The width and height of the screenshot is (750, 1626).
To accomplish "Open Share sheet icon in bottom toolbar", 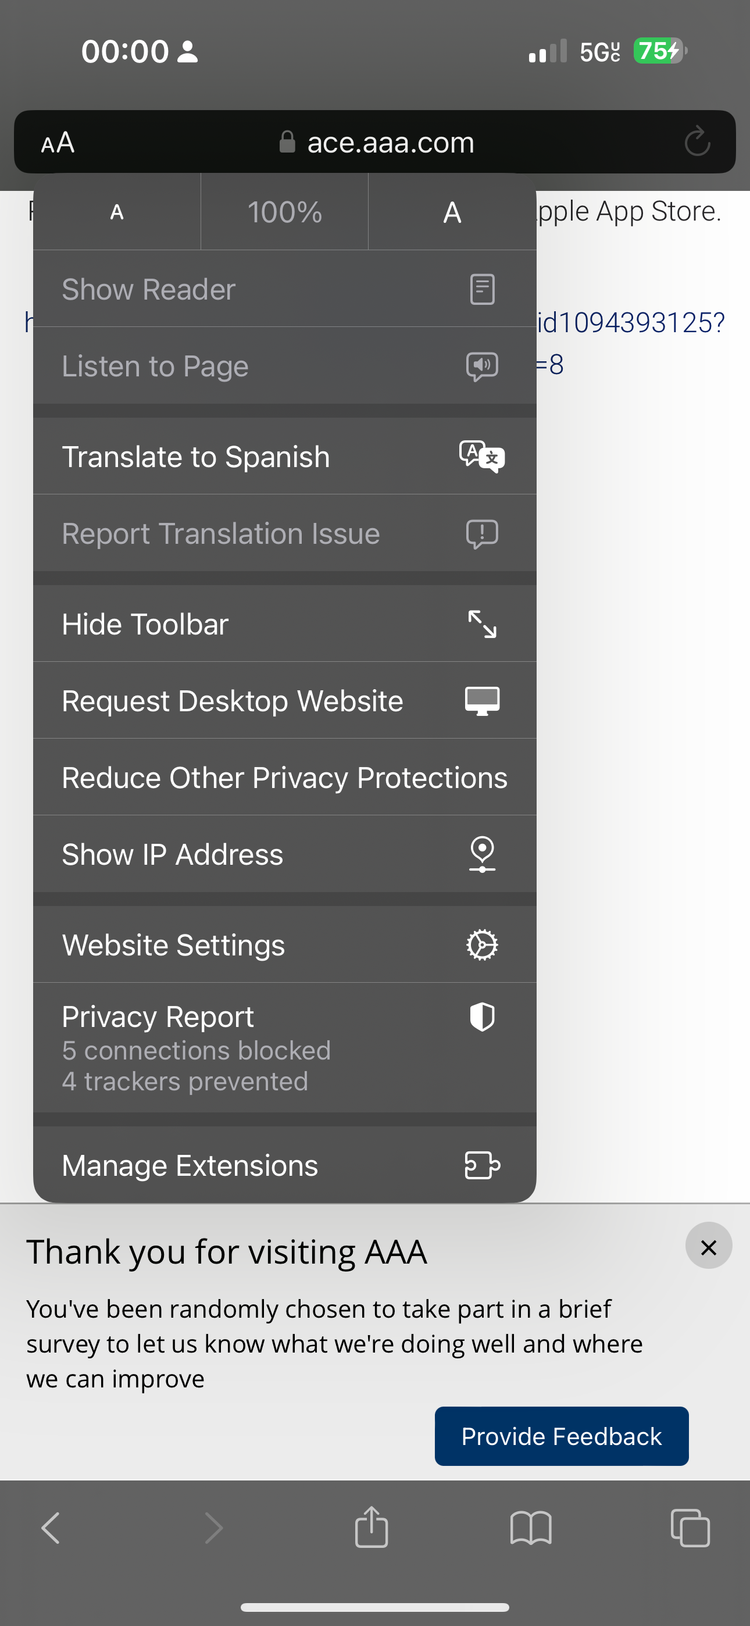I will pyautogui.click(x=371, y=1527).
